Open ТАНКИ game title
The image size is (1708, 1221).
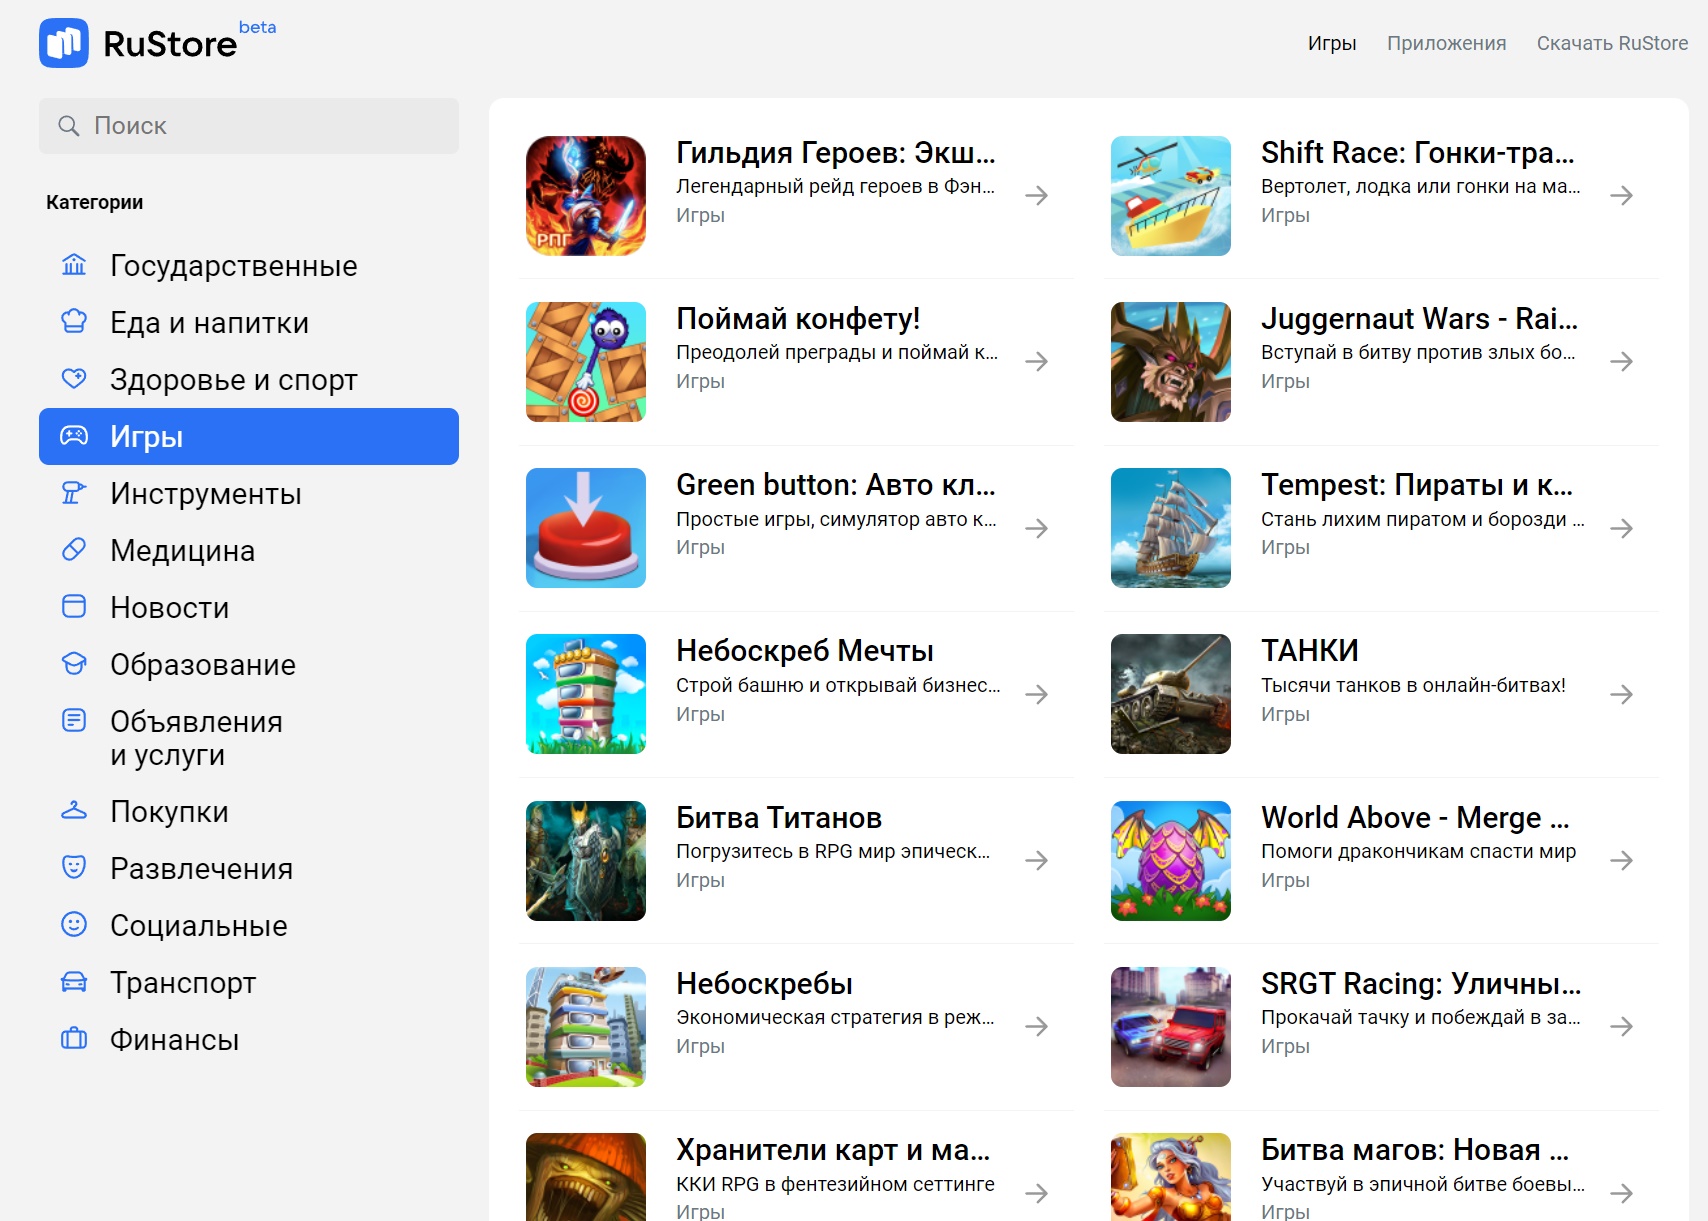pos(1310,651)
